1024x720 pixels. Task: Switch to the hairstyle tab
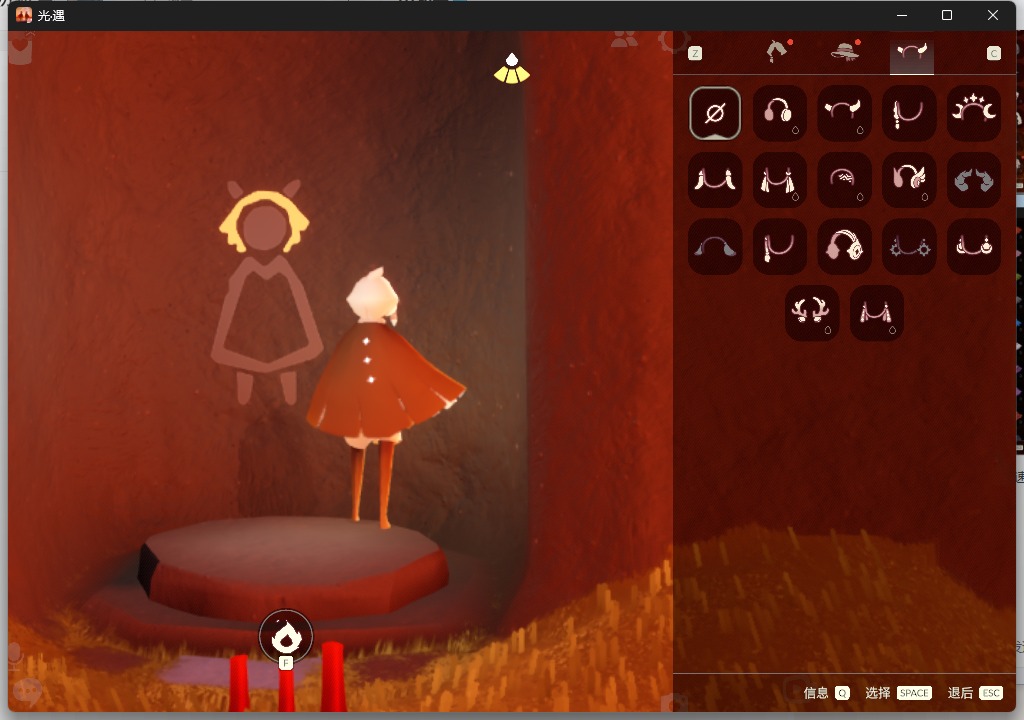(x=778, y=51)
